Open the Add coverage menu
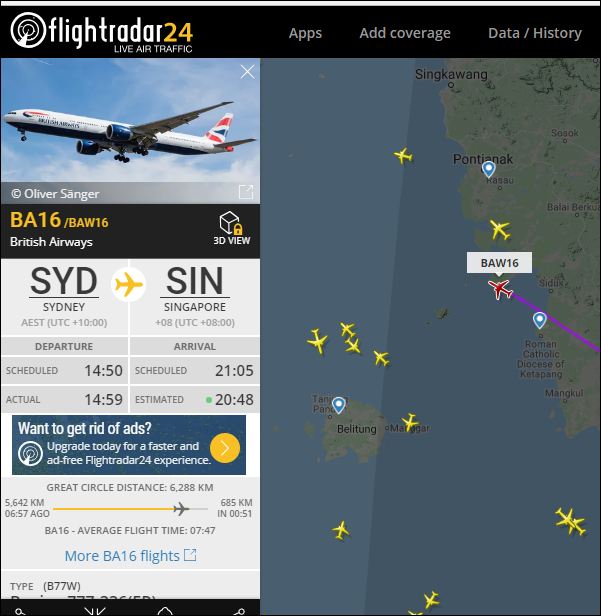This screenshot has width=601, height=616. [405, 33]
